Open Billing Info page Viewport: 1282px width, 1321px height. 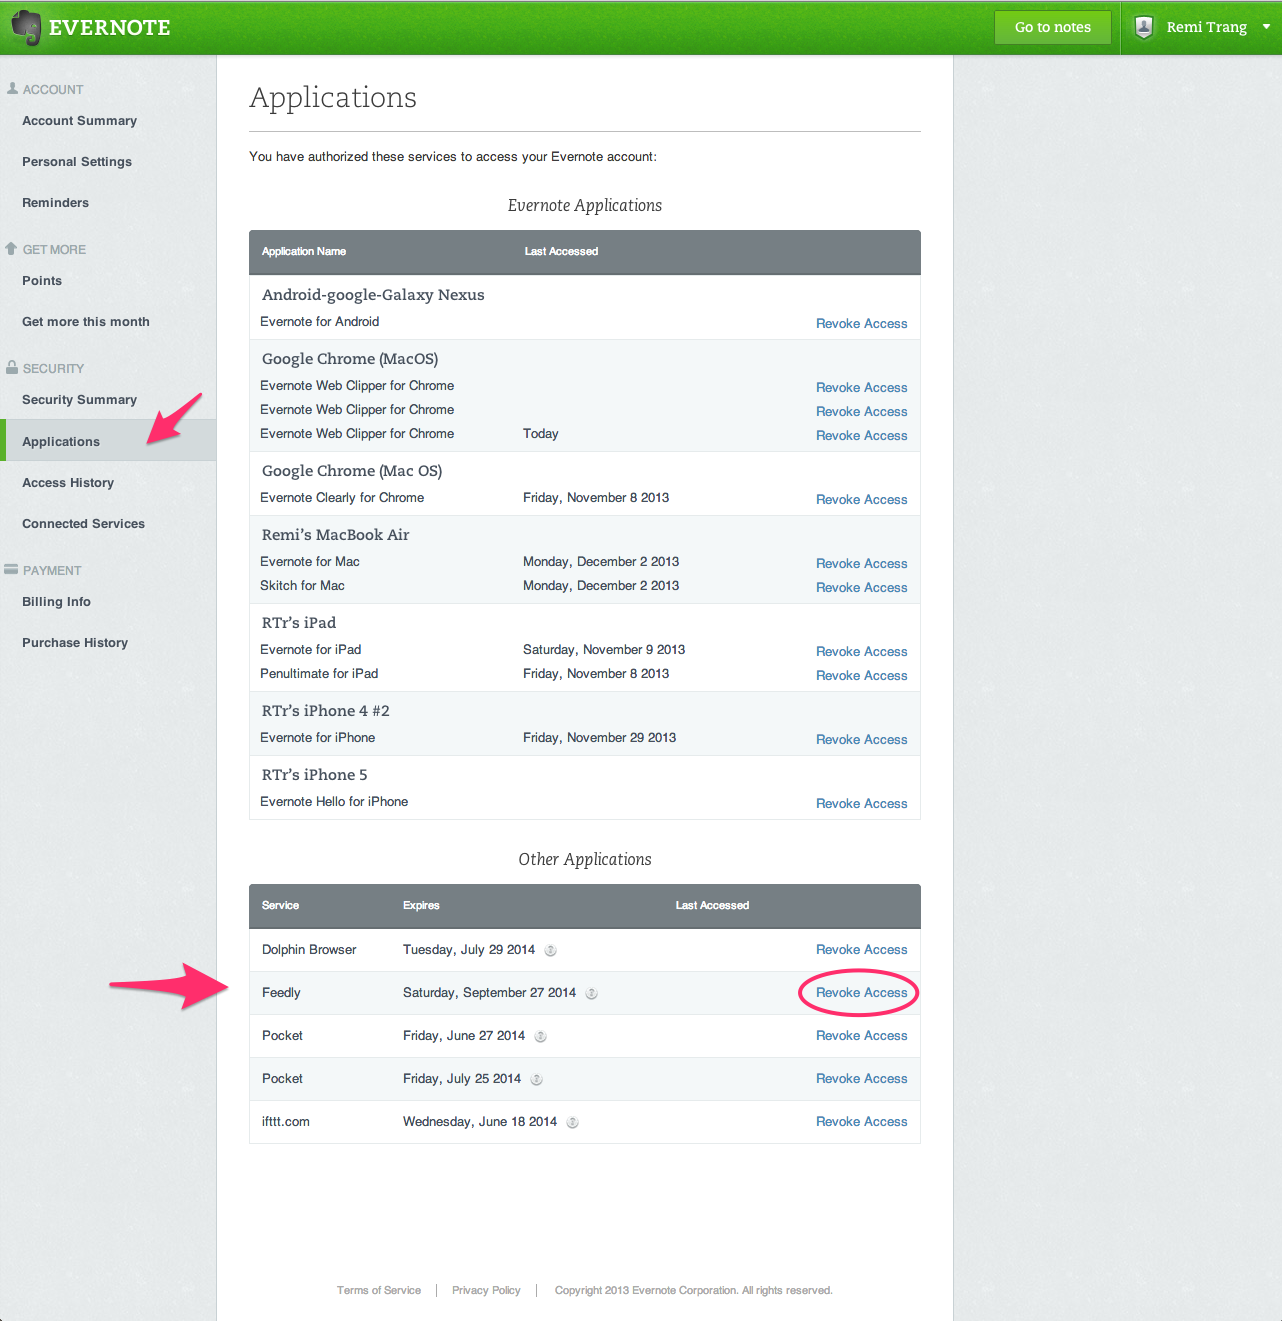point(56,602)
